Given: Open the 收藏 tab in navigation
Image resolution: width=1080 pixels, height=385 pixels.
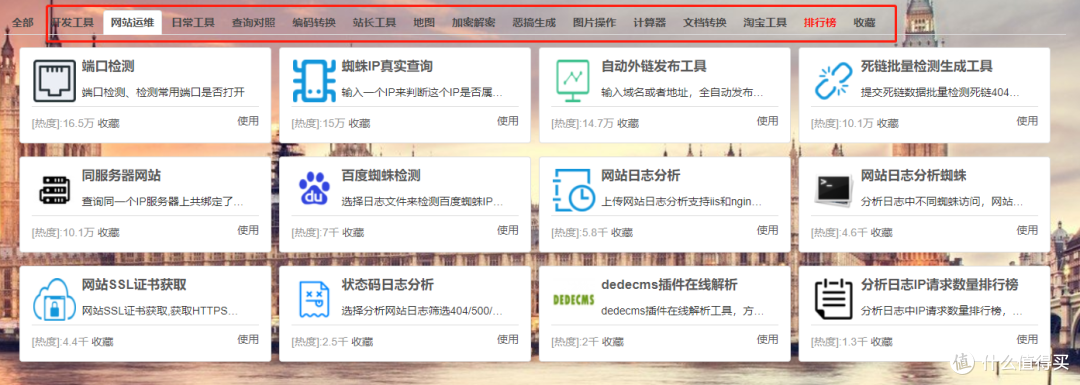Looking at the screenshot, I should [x=864, y=22].
